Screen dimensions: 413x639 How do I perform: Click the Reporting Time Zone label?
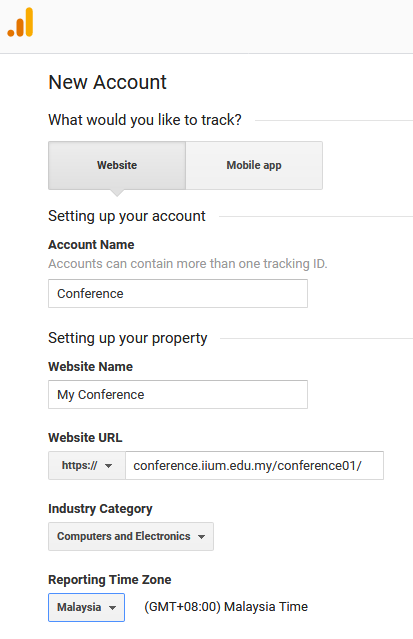click(110, 580)
